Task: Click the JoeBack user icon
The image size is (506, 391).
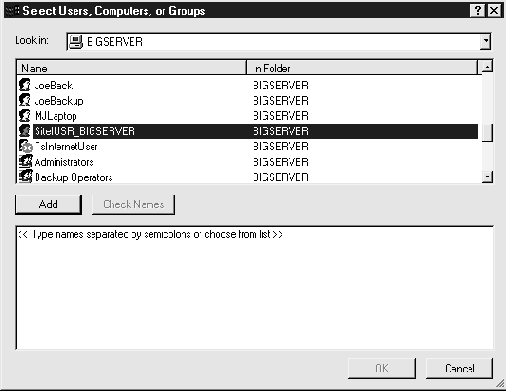Action: 25,85
